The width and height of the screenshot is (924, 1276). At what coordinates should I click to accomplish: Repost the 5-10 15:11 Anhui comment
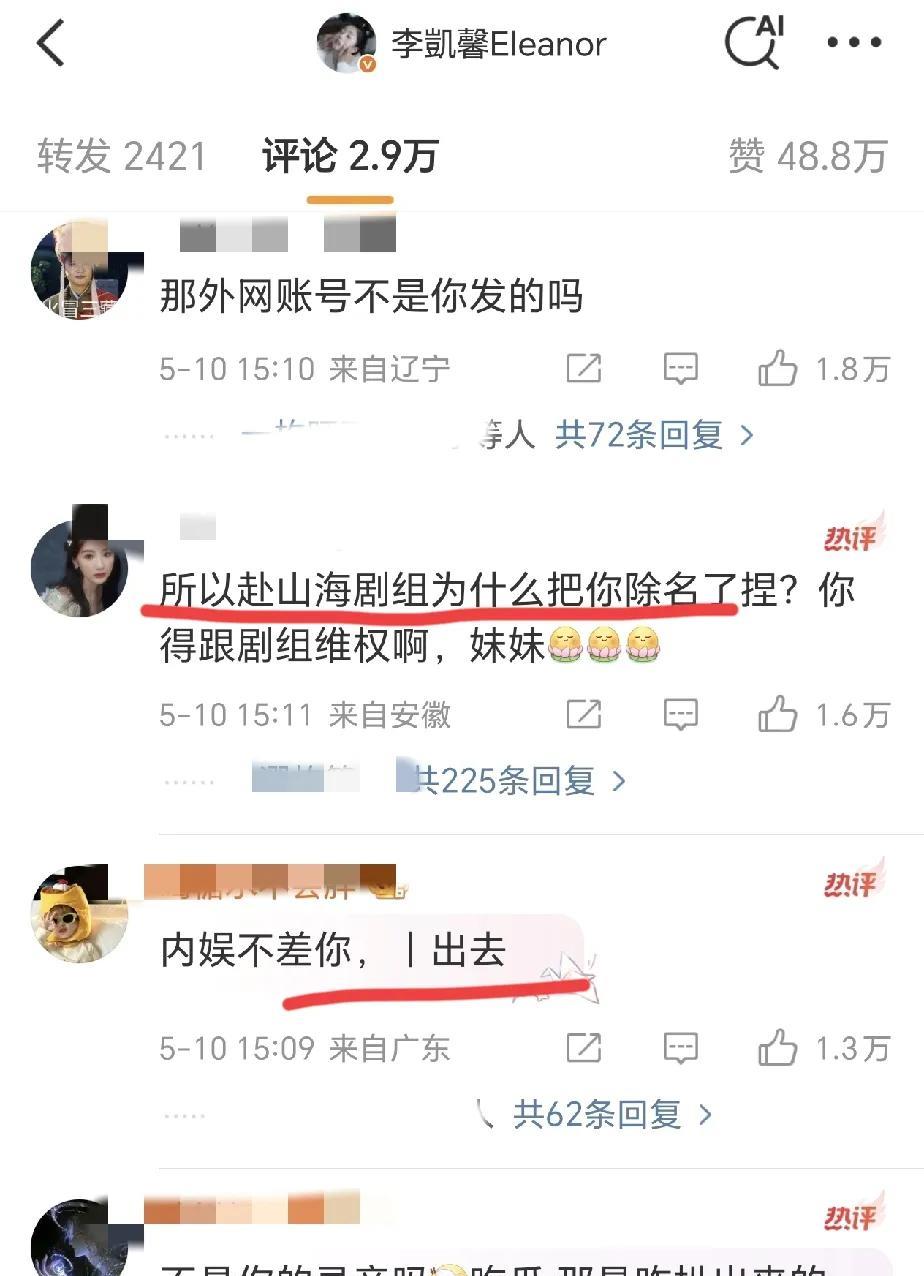[x=584, y=714]
